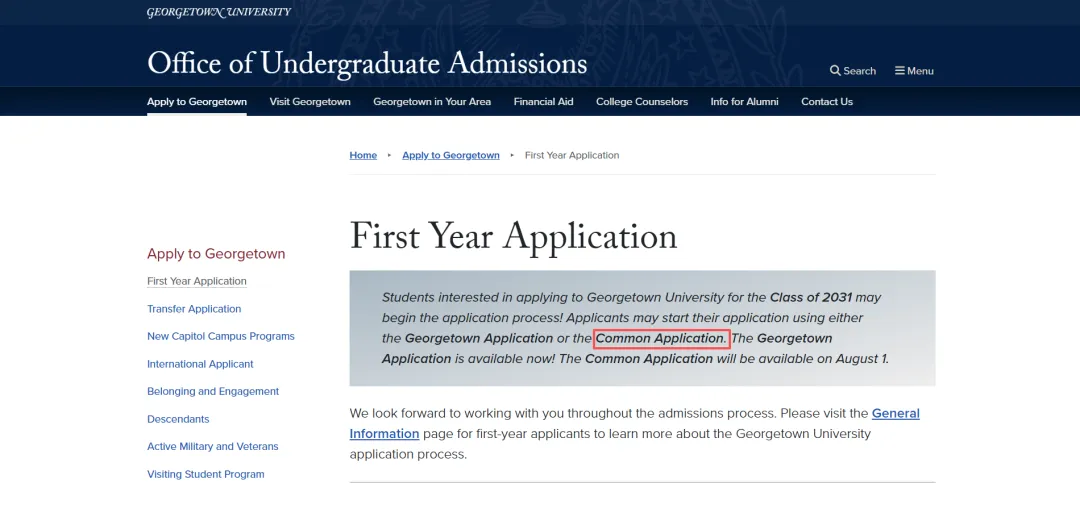
Task: Select College Counselors in navigation bar
Action: [642, 101]
